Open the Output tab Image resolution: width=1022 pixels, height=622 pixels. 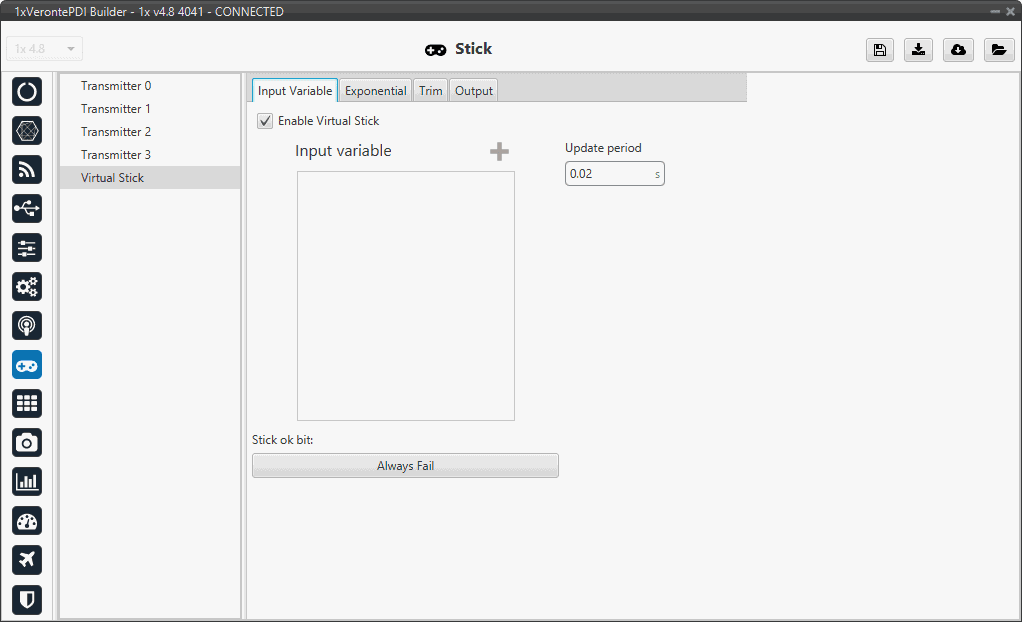(473, 91)
